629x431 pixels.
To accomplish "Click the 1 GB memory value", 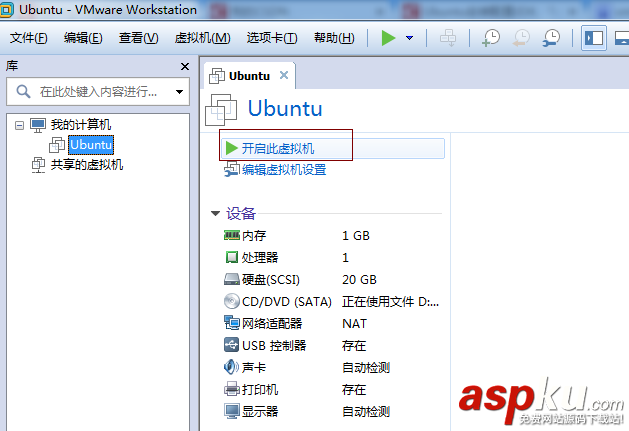I will pyautogui.click(x=356, y=236).
